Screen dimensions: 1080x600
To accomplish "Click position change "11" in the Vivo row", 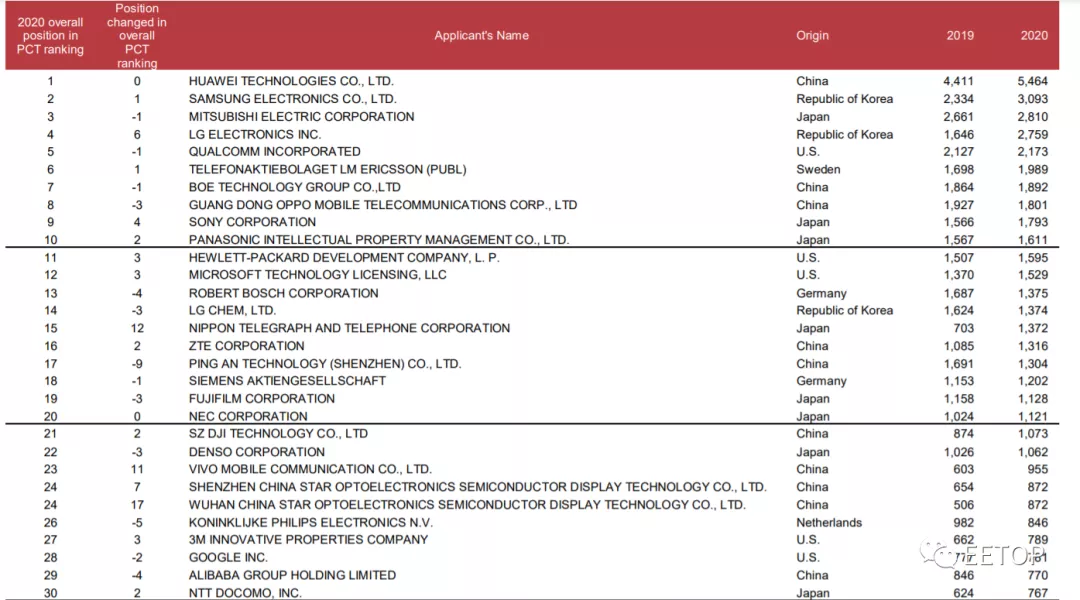I will click(x=137, y=470).
